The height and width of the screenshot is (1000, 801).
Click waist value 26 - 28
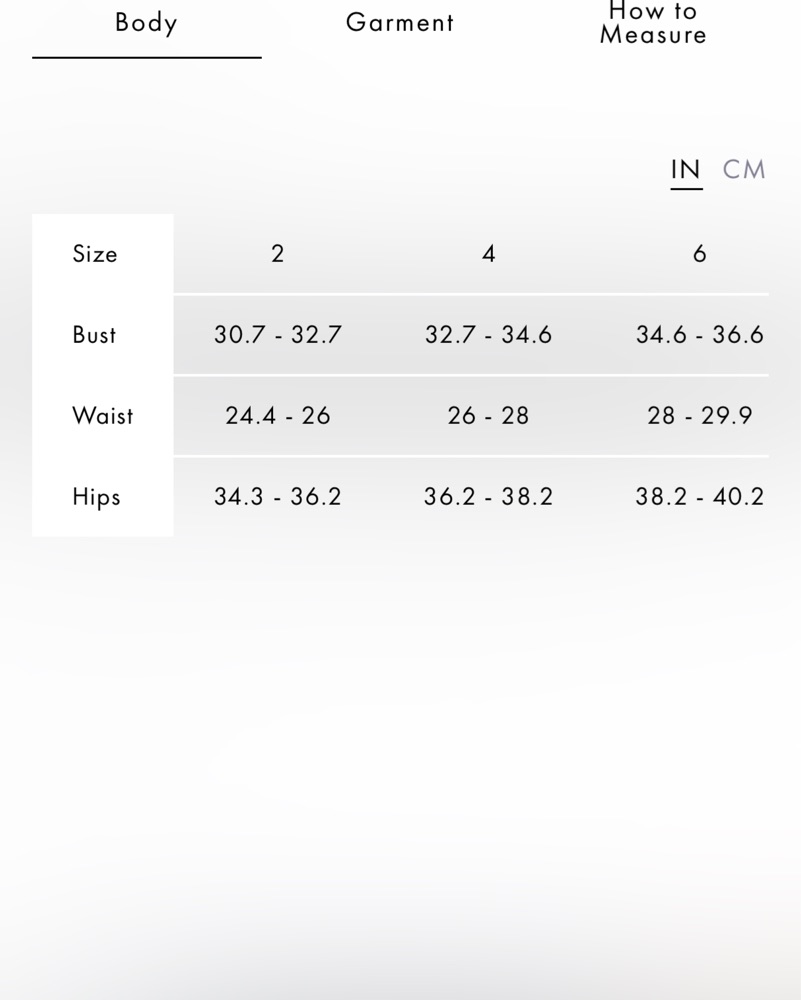click(x=489, y=416)
